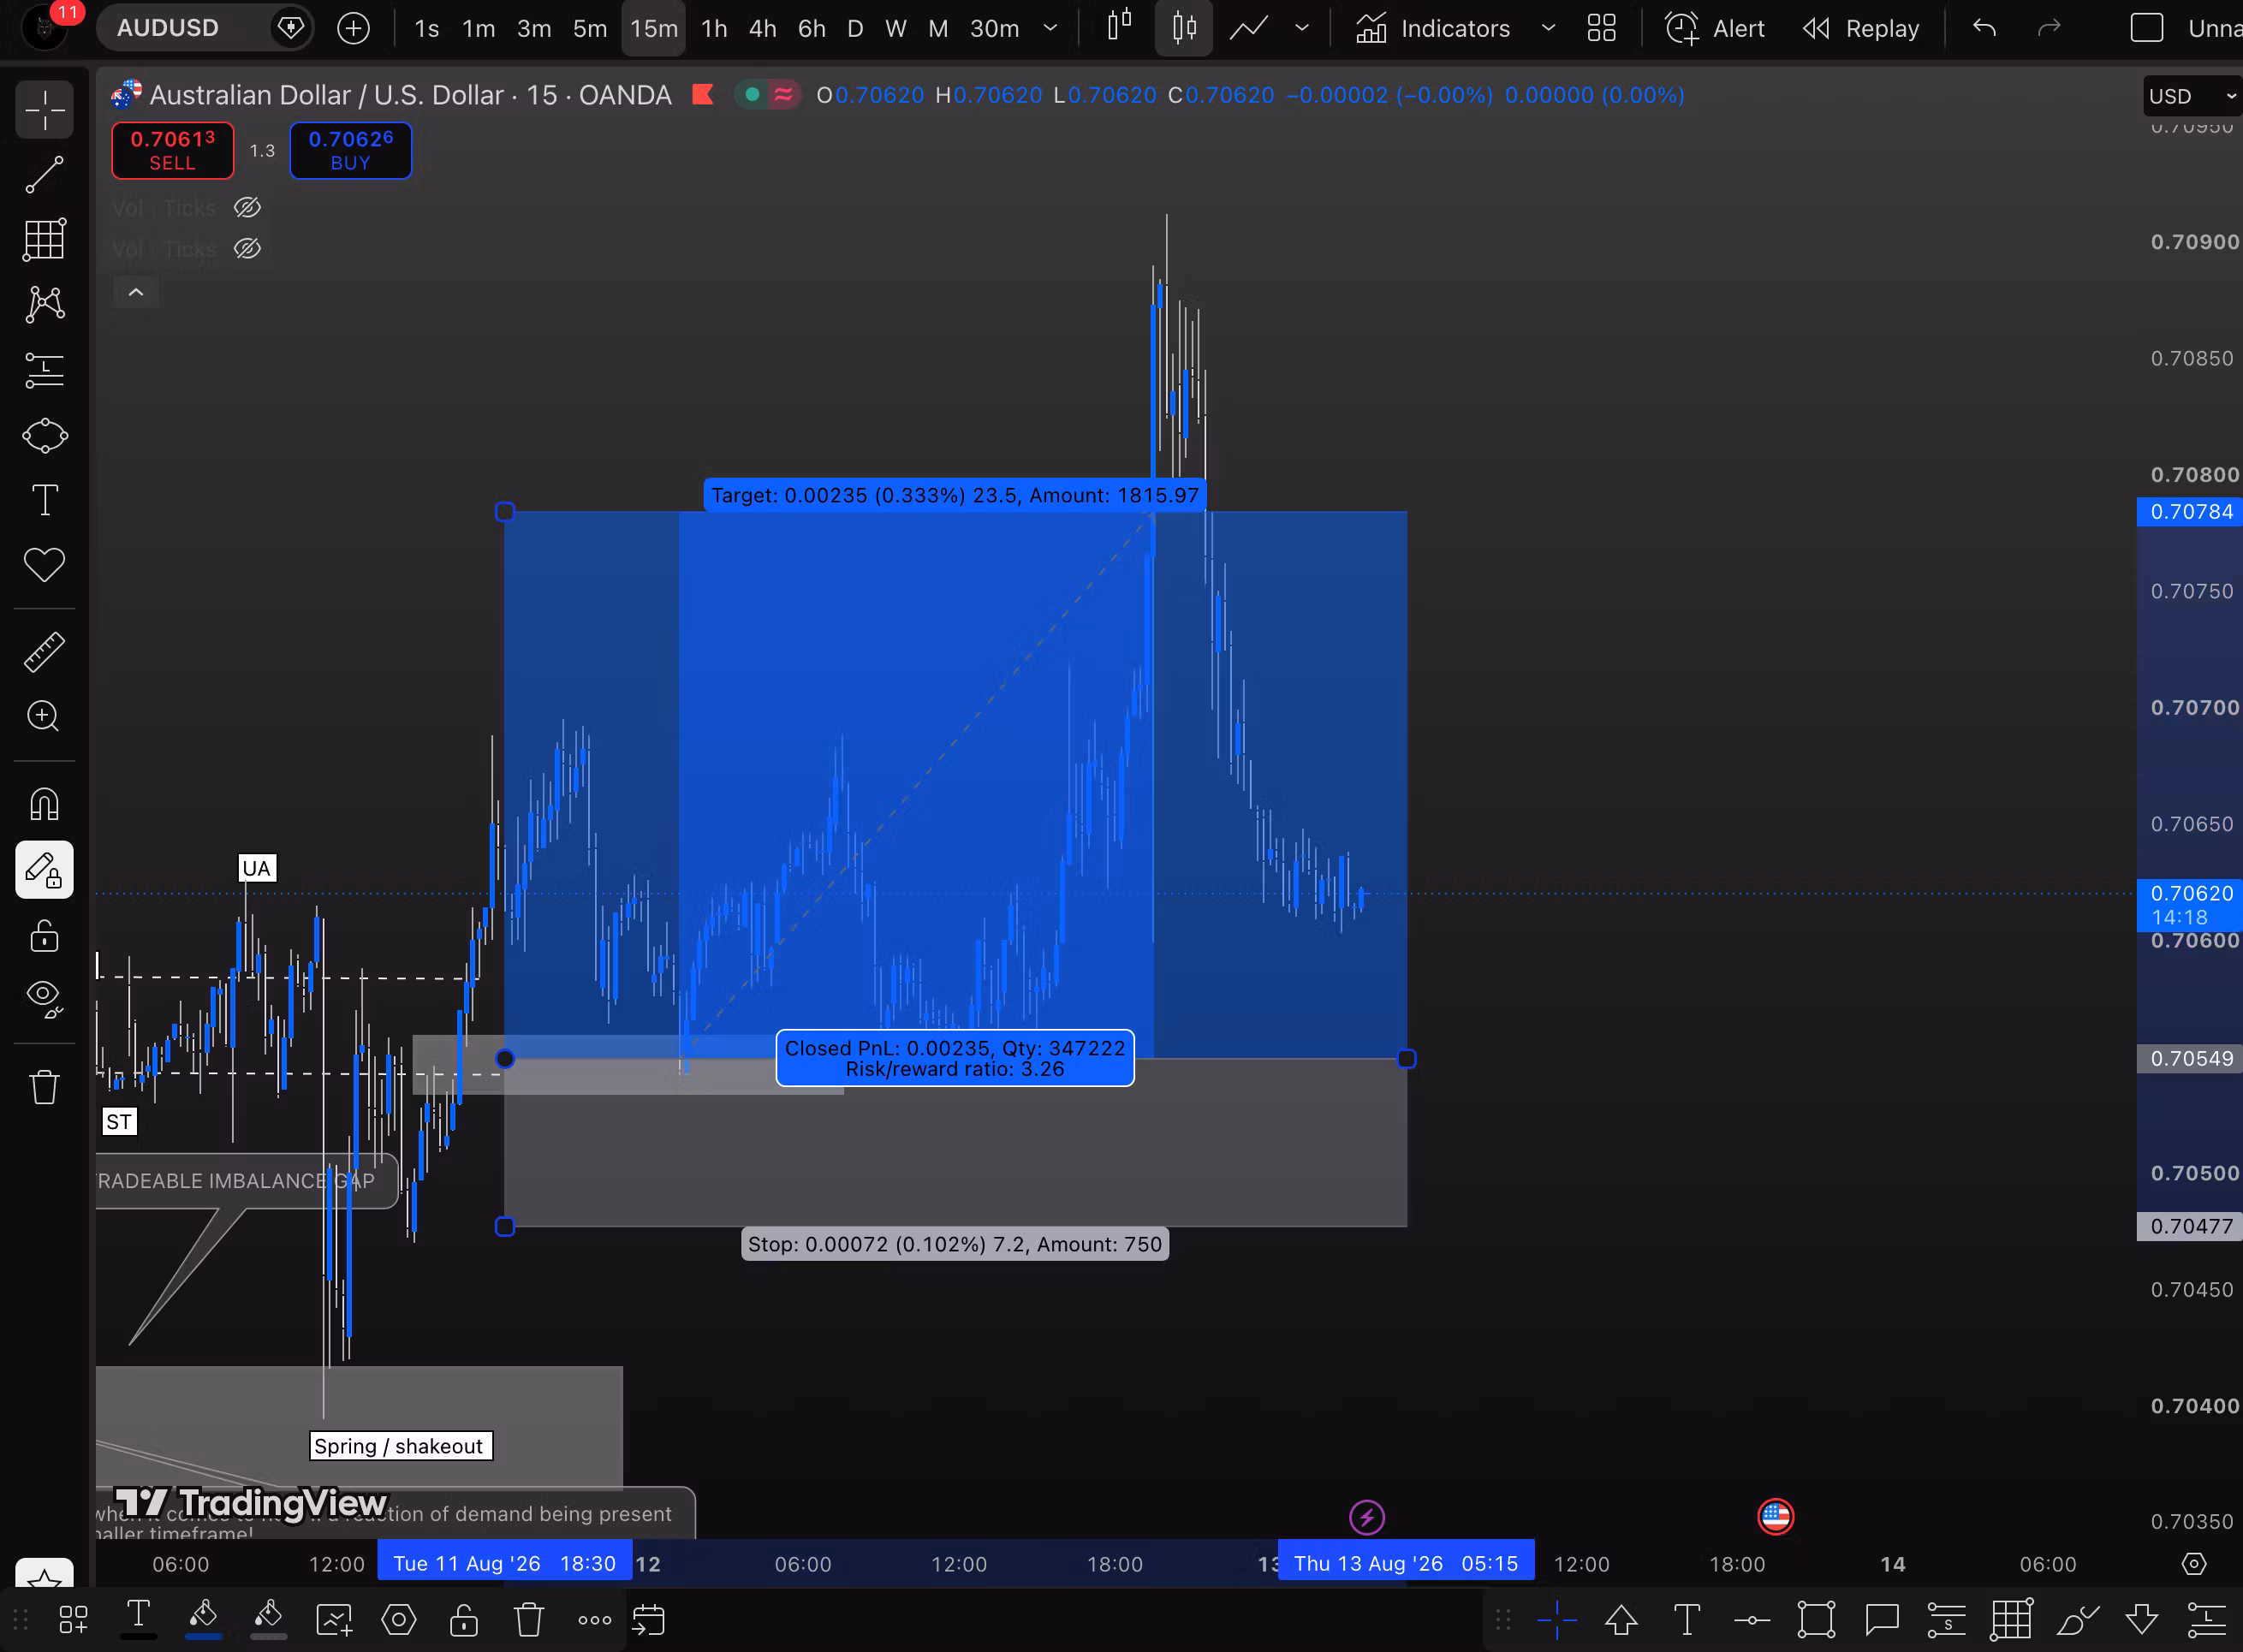This screenshot has width=2243, height=1652.
Task: Undo the last chart action
Action: point(1985,28)
